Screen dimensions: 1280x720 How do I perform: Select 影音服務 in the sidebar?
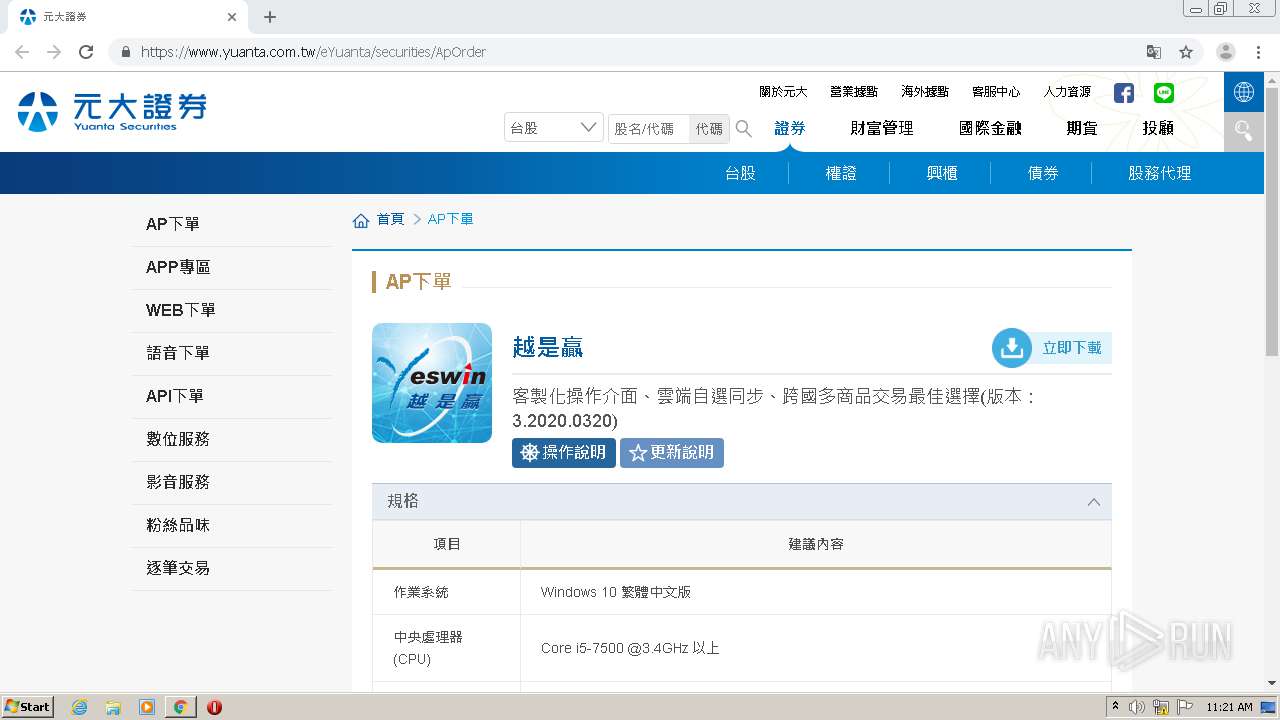point(232,482)
